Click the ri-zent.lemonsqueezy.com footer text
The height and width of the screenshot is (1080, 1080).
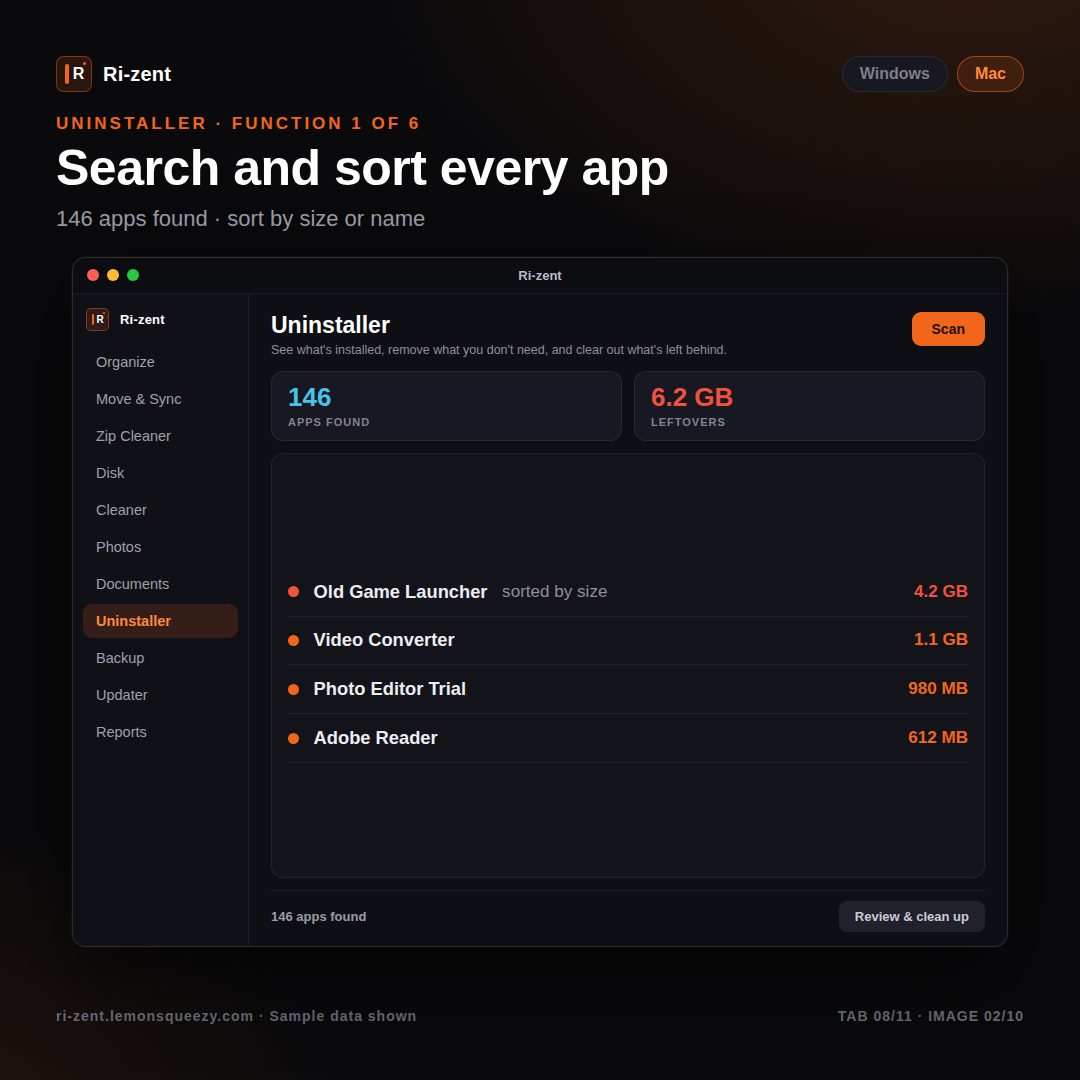[155, 1017]
